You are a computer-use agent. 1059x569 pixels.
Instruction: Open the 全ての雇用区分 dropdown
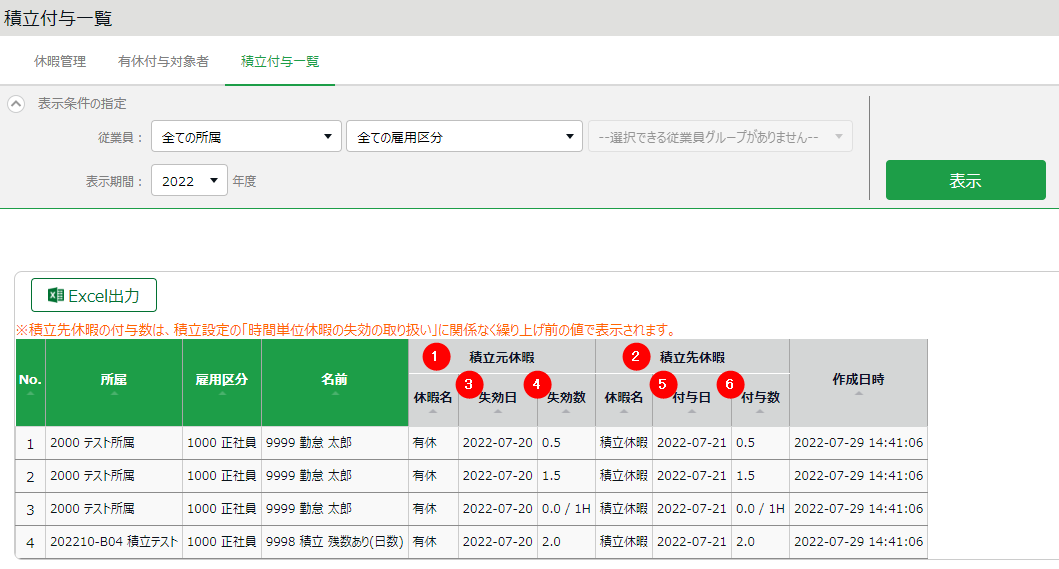pyautogui.click(x=464, y=137)
